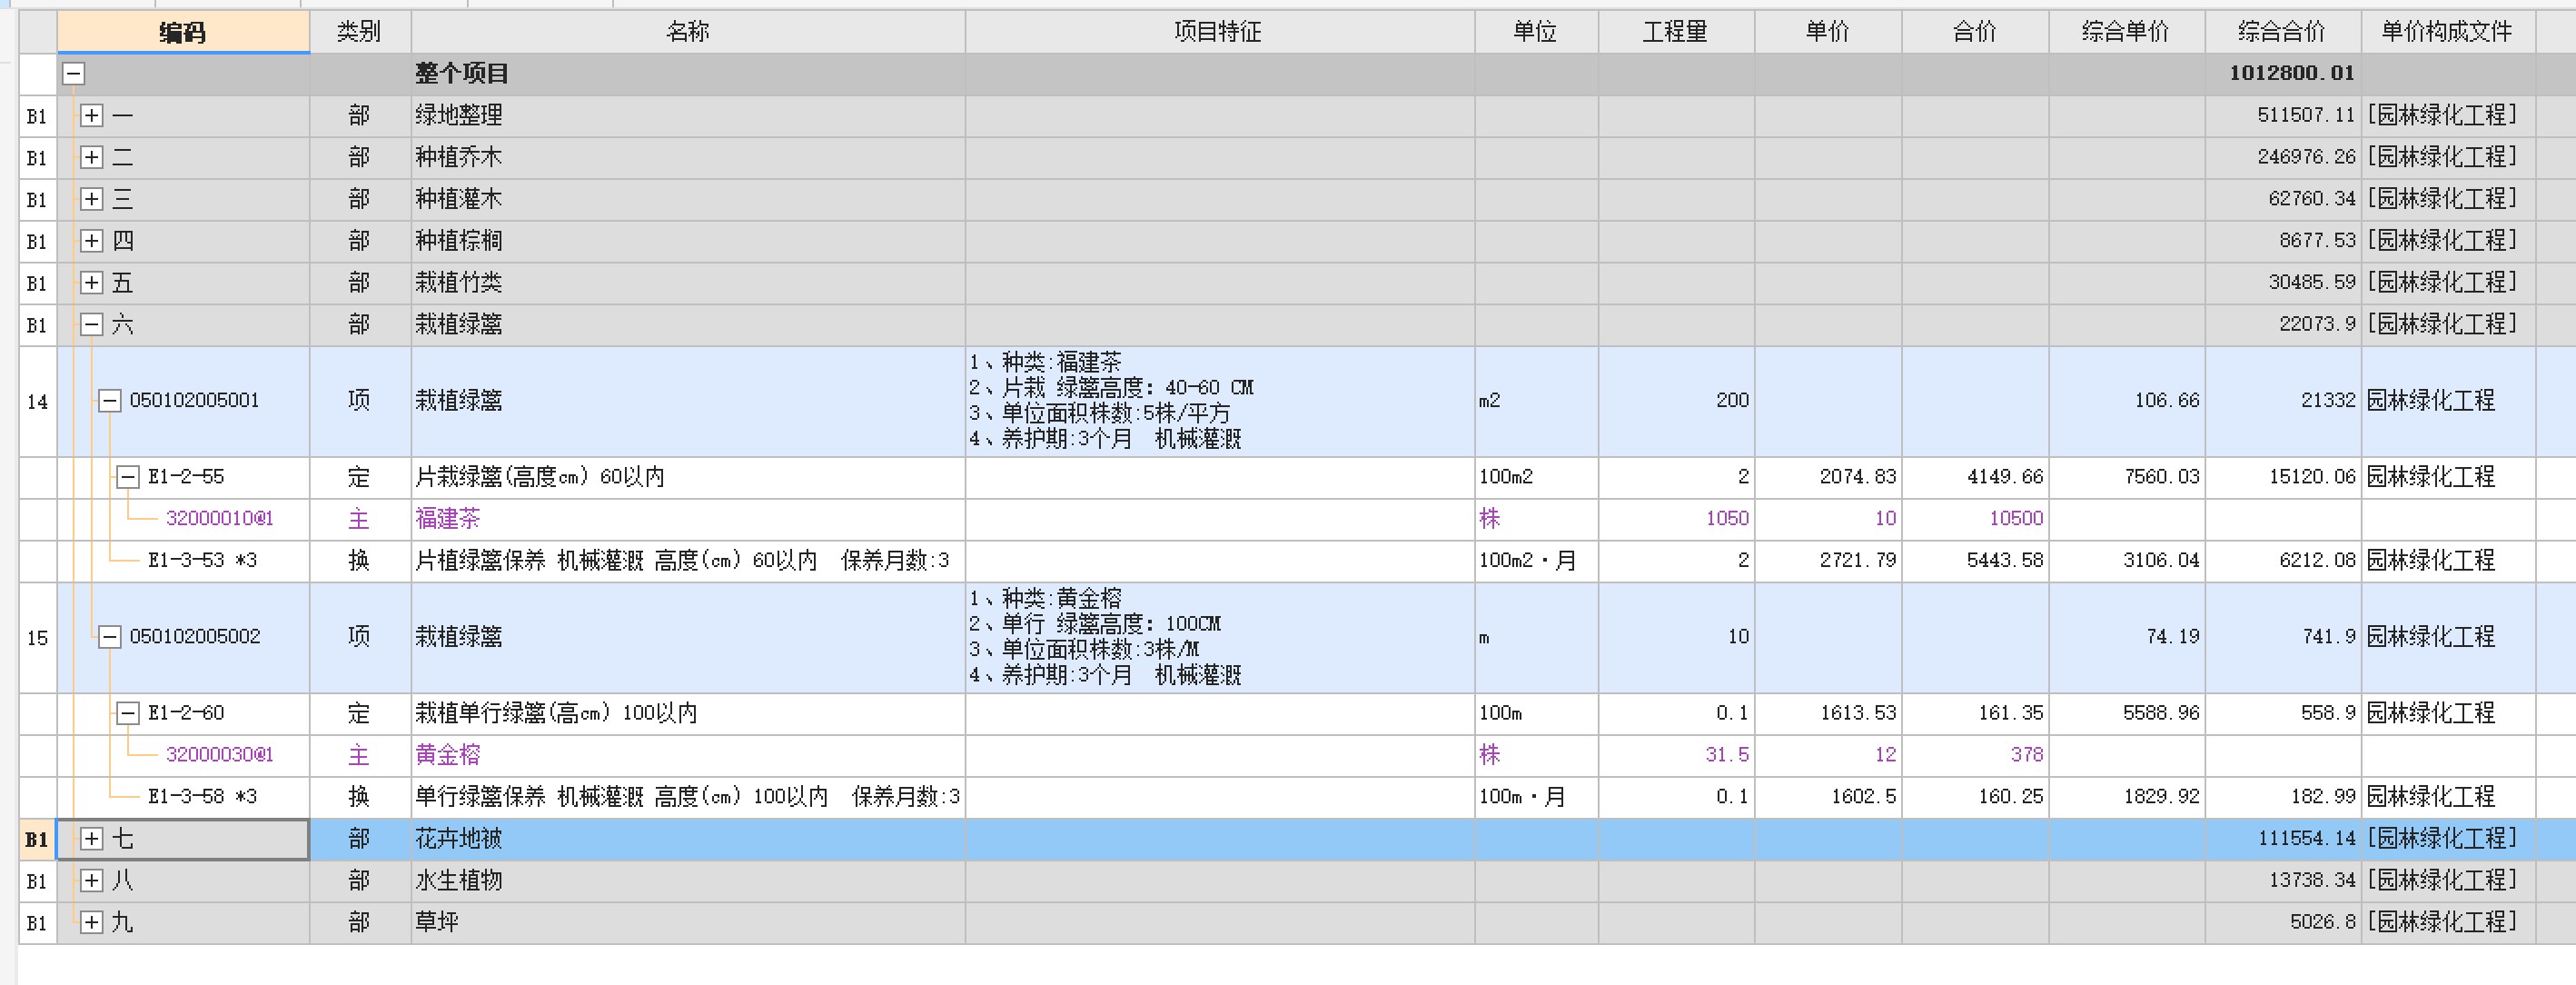Select the 黄金榕 material name cell
The width and height of the screenshot is (2576, 985).
click(448, 755)
